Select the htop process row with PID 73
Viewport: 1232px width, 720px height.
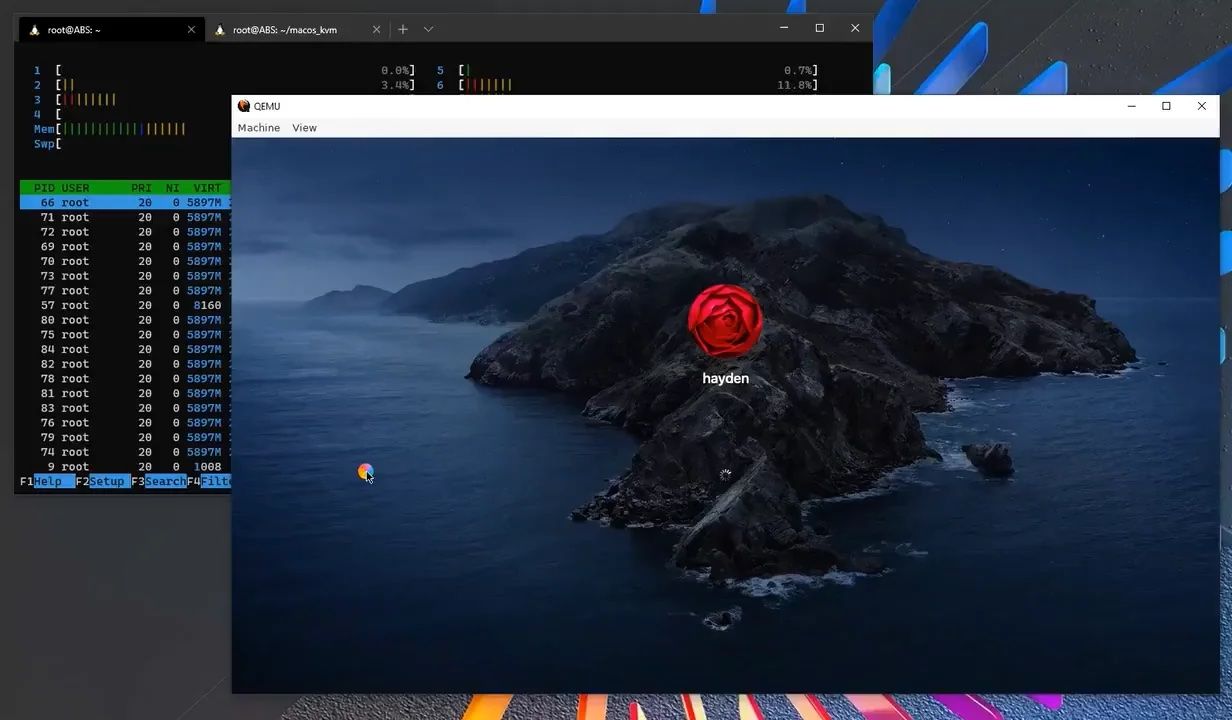click(x=126, y=276)
